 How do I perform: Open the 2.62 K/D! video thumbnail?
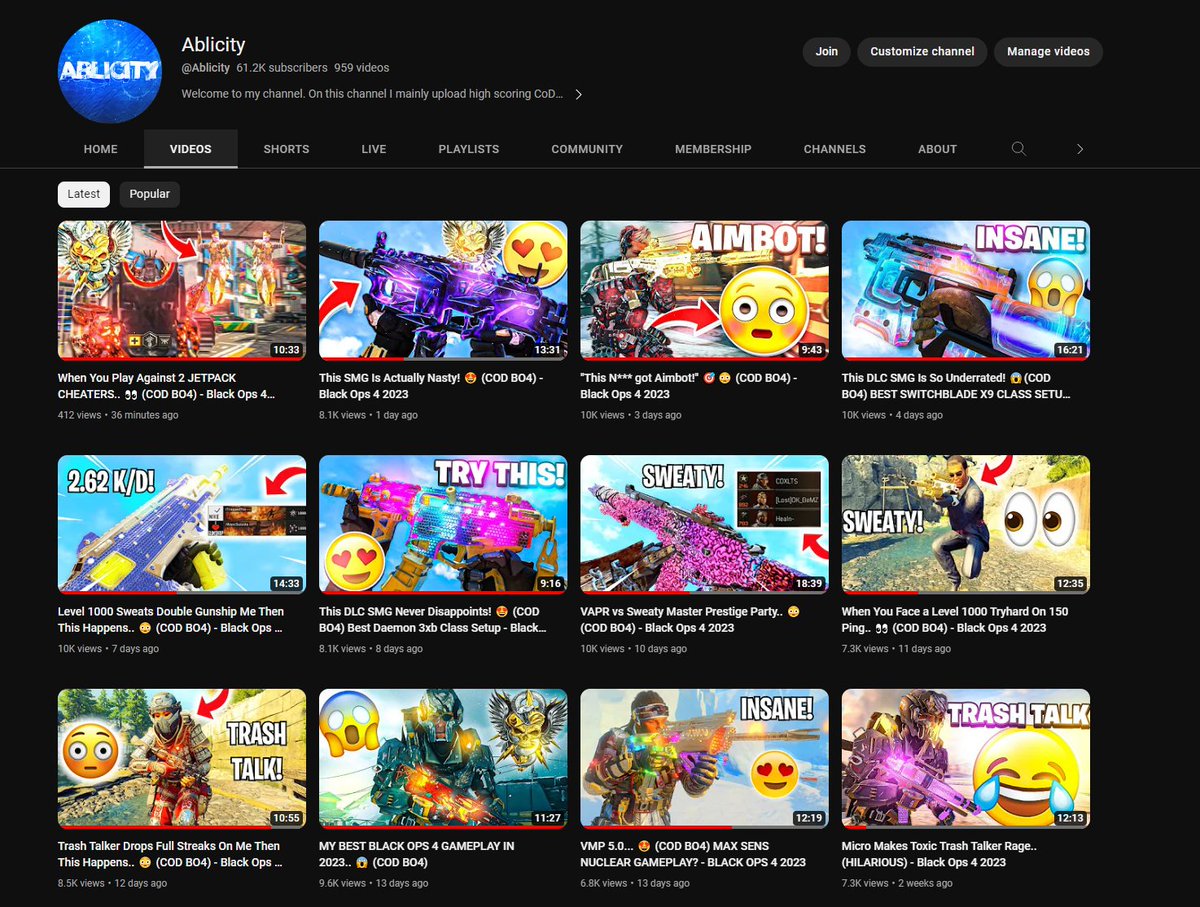[182, 525]
